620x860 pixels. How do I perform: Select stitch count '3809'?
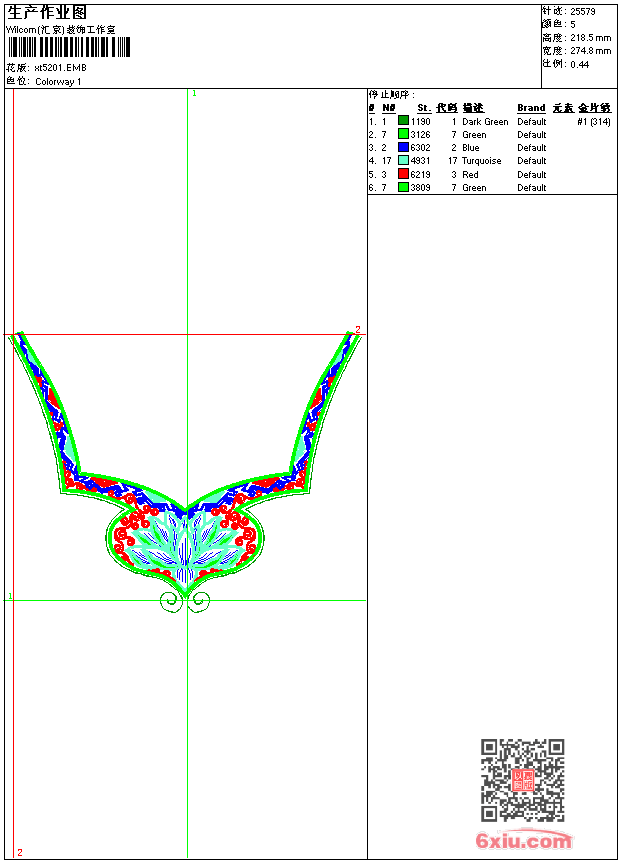[x=420, y=188]
